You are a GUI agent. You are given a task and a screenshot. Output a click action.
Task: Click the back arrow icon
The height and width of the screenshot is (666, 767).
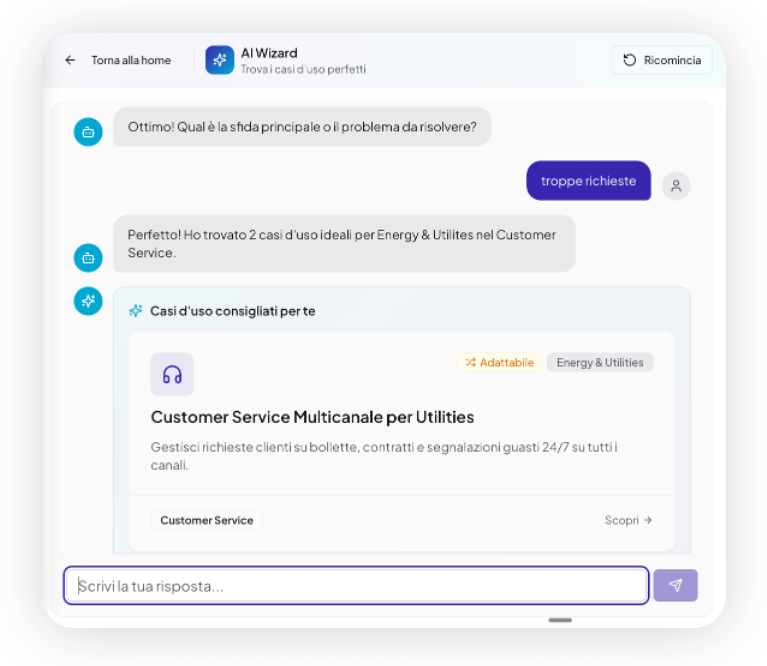70,60
